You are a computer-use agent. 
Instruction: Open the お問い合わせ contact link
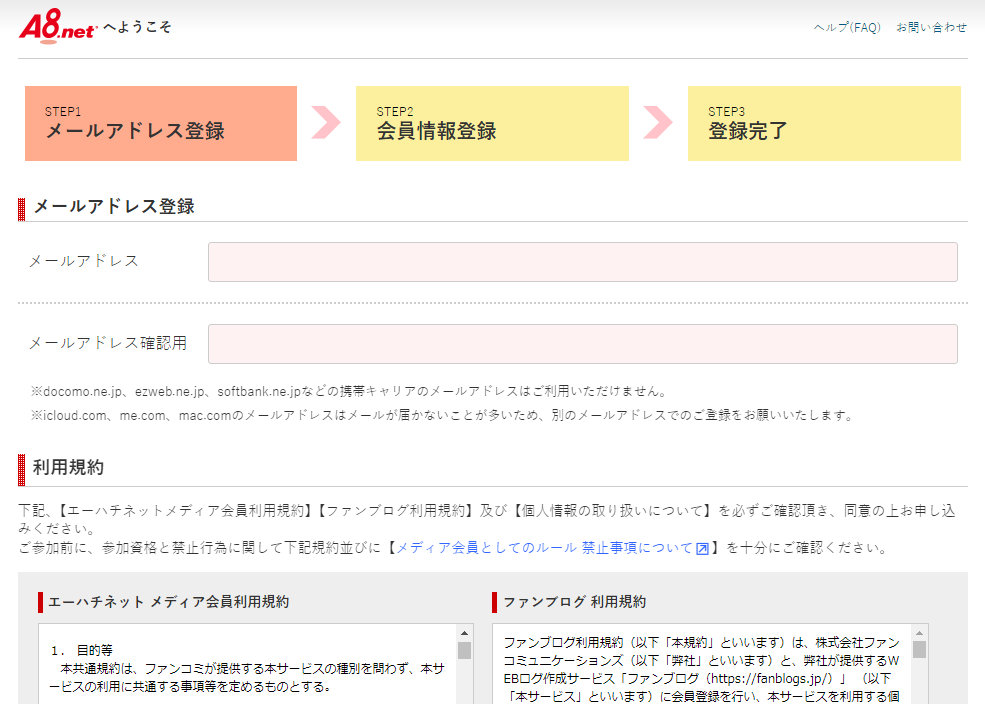931,28
